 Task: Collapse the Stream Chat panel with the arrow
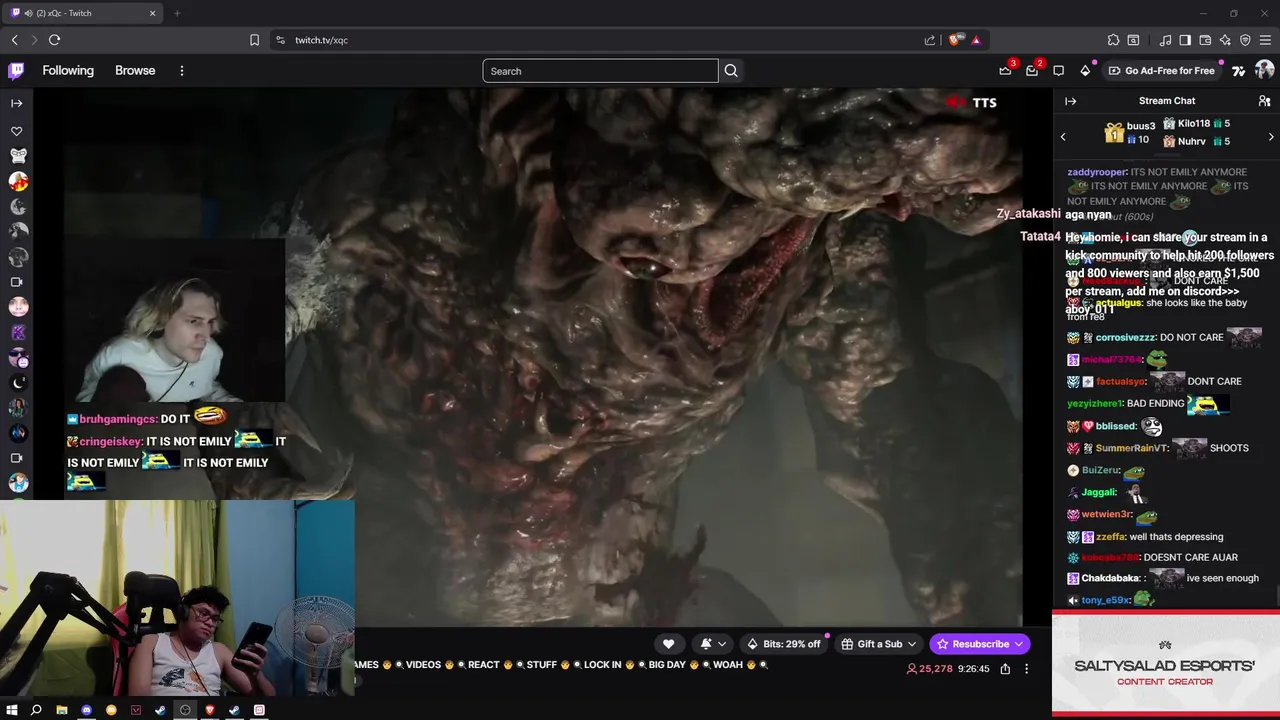click(1070, 101)
